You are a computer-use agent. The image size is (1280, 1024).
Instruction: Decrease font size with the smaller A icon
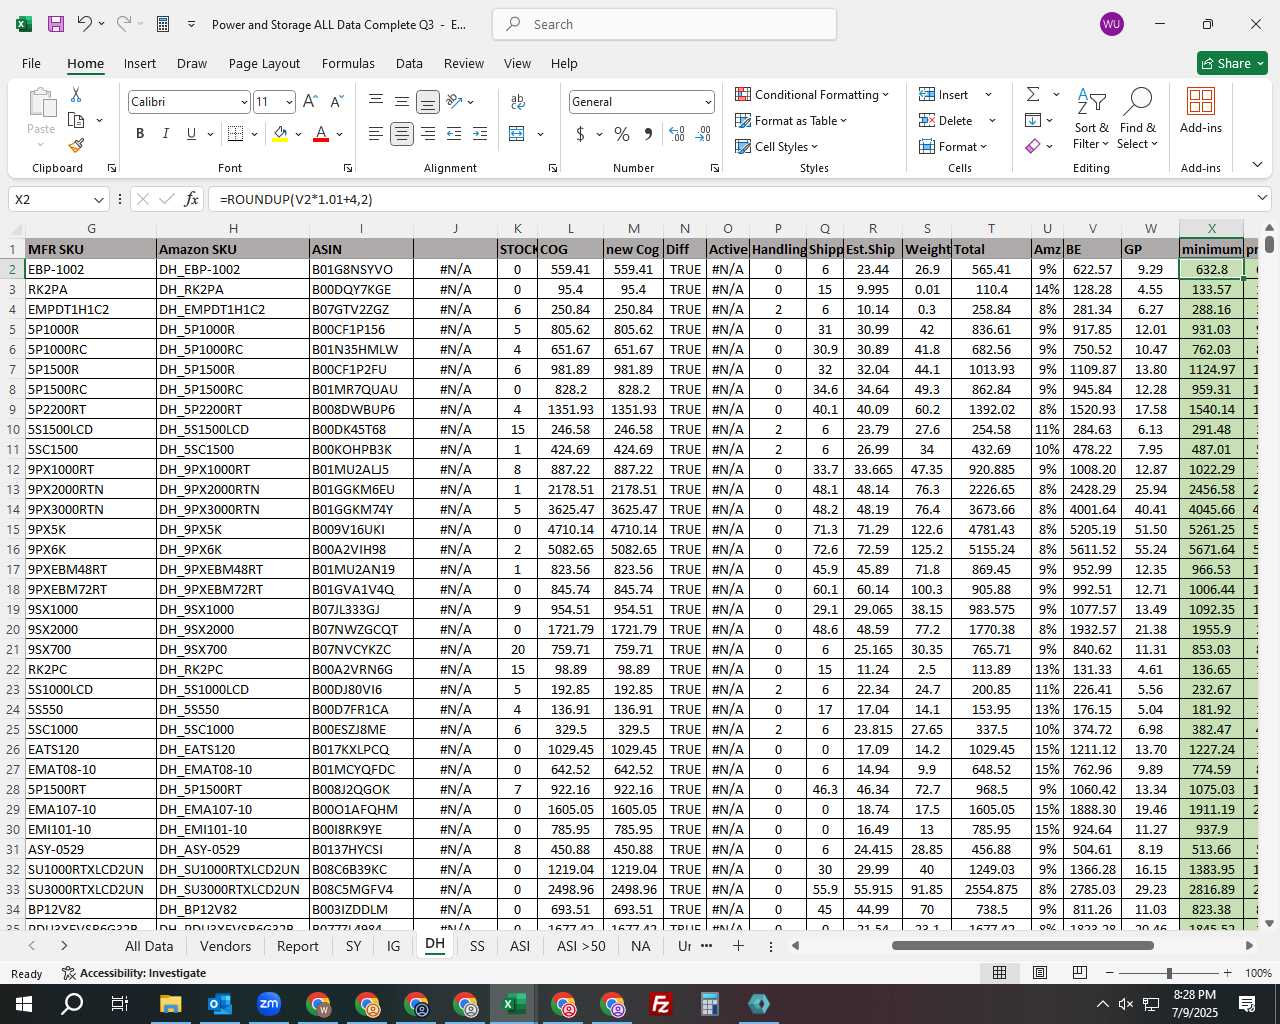[x=336, y=101]
